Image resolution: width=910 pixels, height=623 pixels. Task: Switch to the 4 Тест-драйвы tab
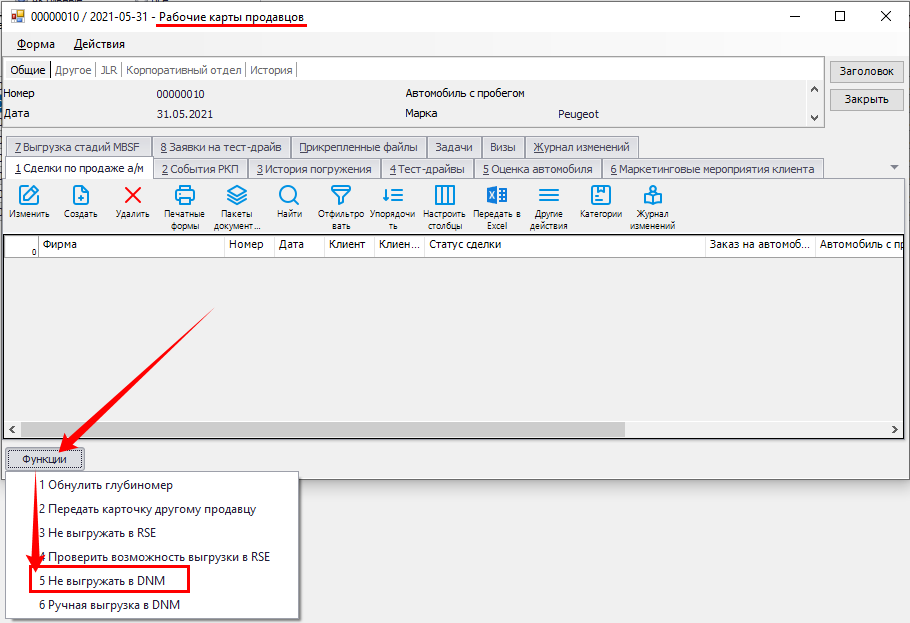coord(427,169)
